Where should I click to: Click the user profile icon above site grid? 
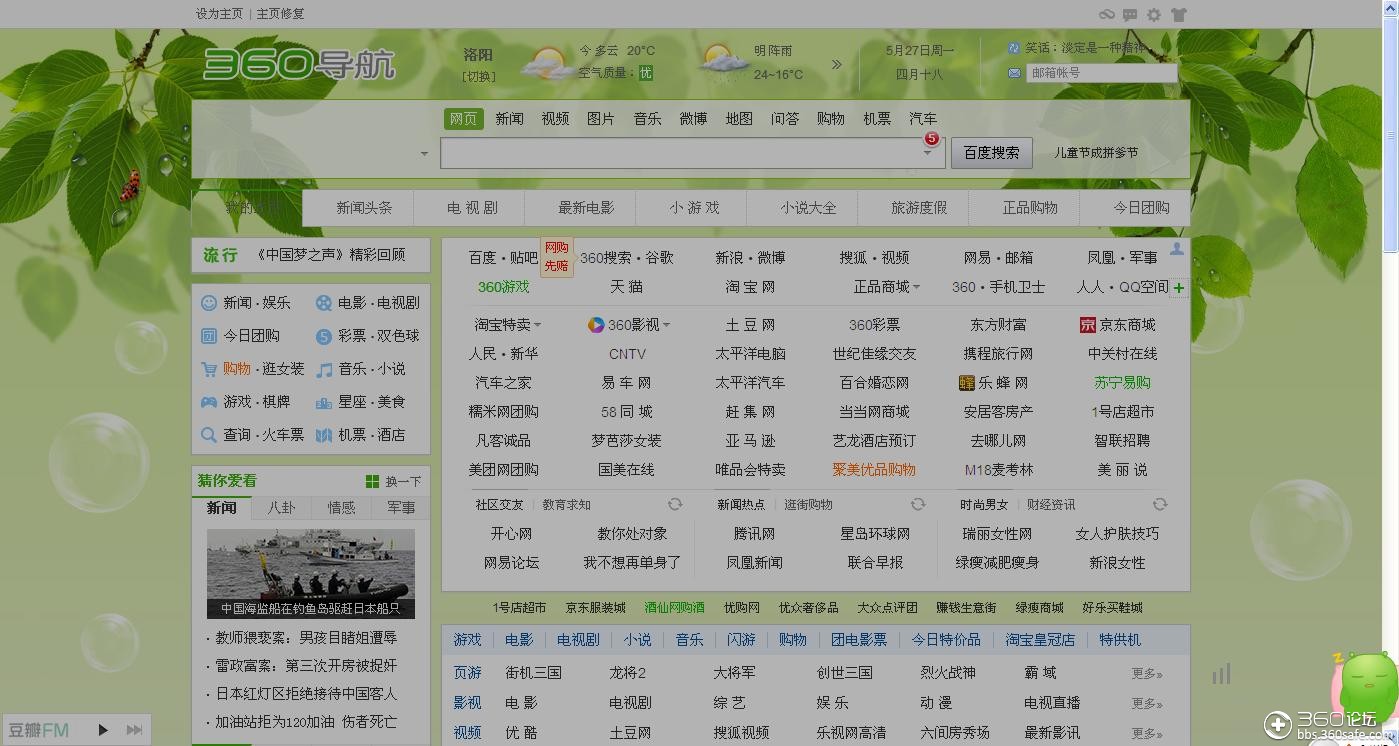point(1177,249)
